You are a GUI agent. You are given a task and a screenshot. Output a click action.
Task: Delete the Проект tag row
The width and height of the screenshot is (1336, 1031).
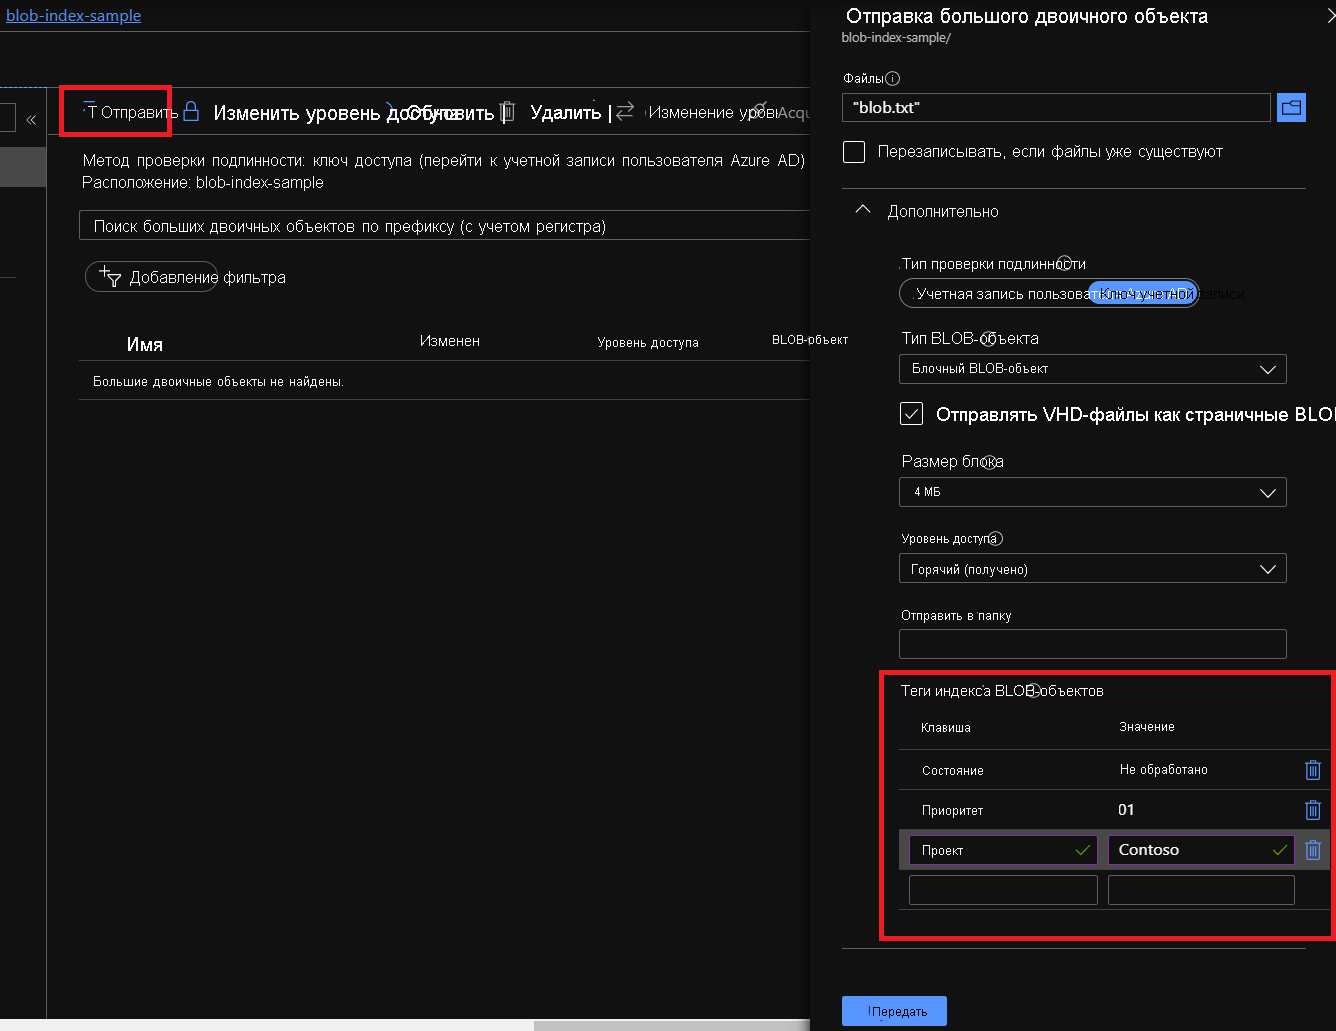[x=1313, y=850]
